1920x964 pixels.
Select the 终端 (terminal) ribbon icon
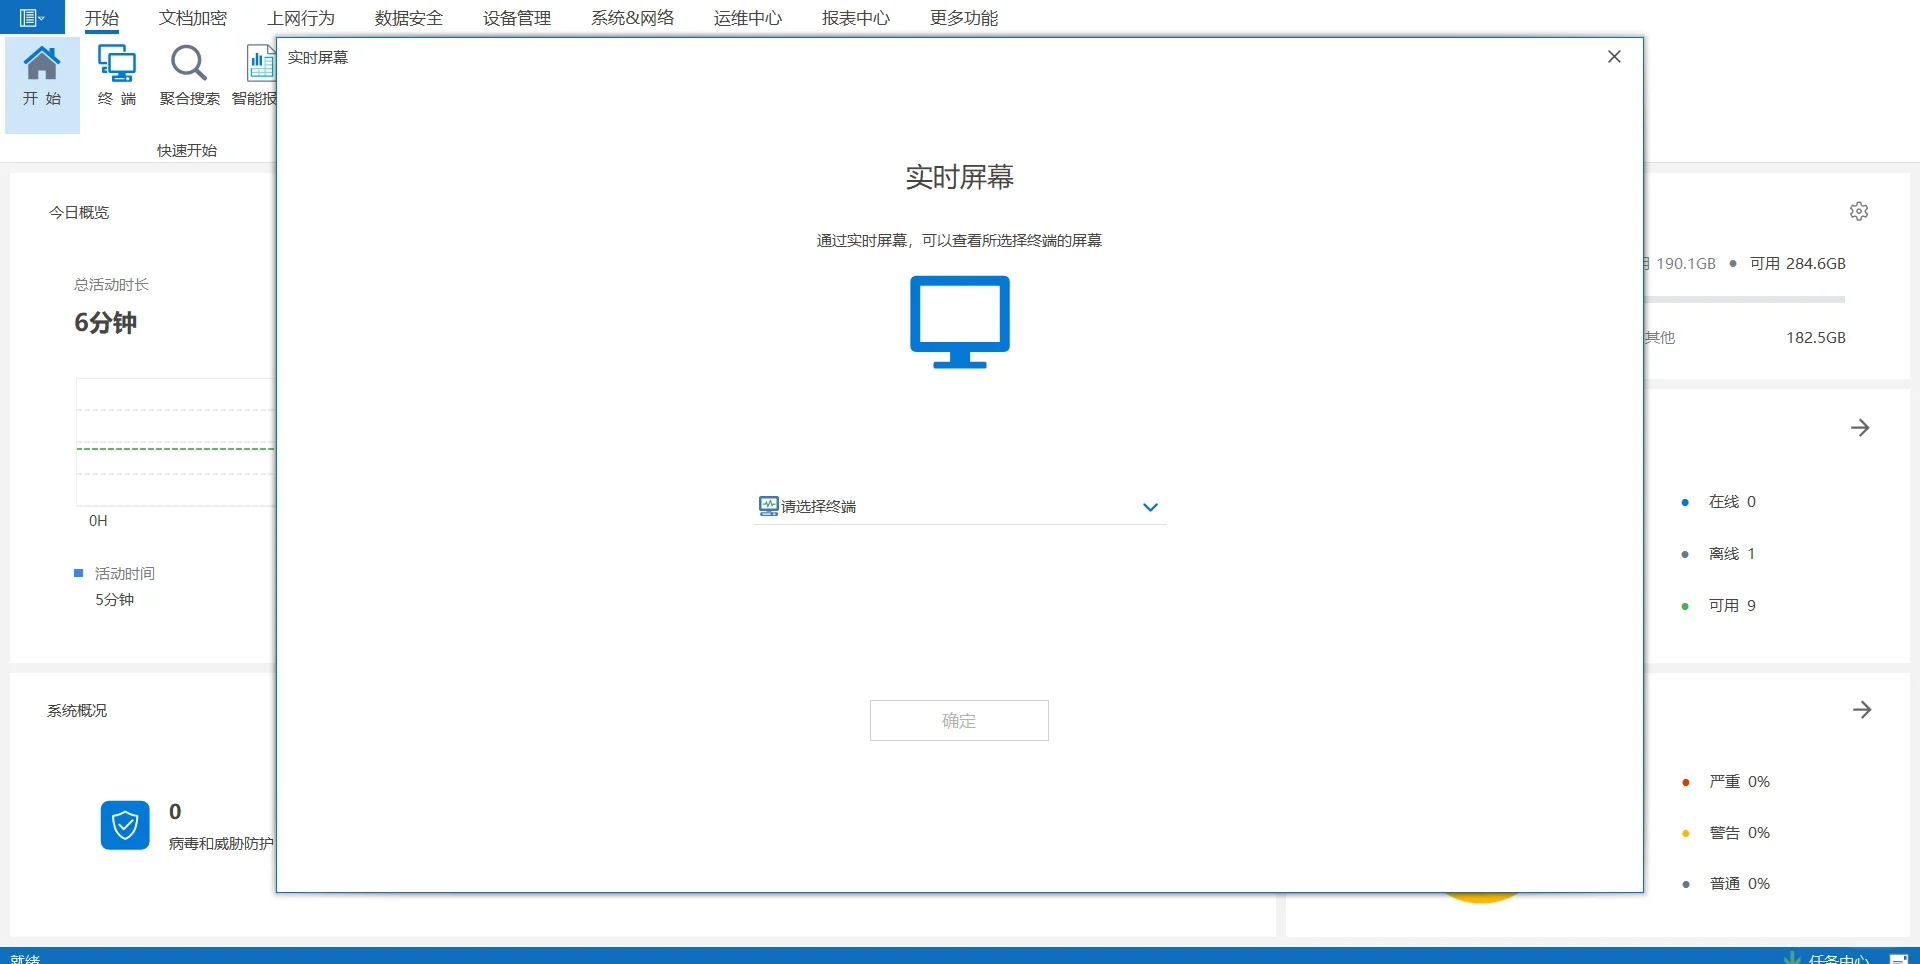(117, 75)
